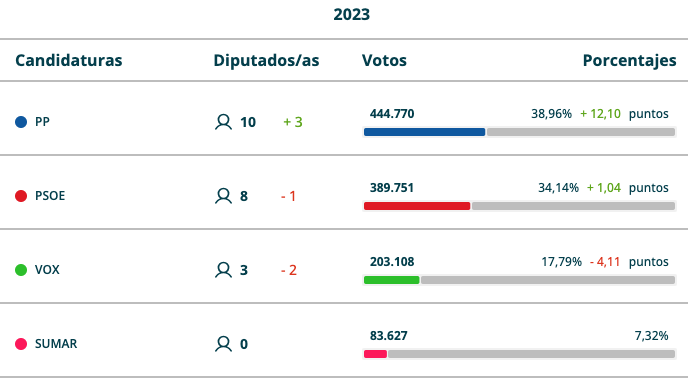The image size is (688, 384).
Task: Select the red PSOE party color dot
Action: click(x=21, y=196)
